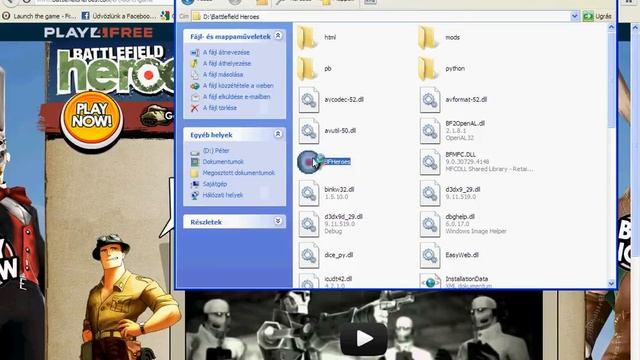
Task: Click scroll-down arrow of file list
Action: point(611,283)
